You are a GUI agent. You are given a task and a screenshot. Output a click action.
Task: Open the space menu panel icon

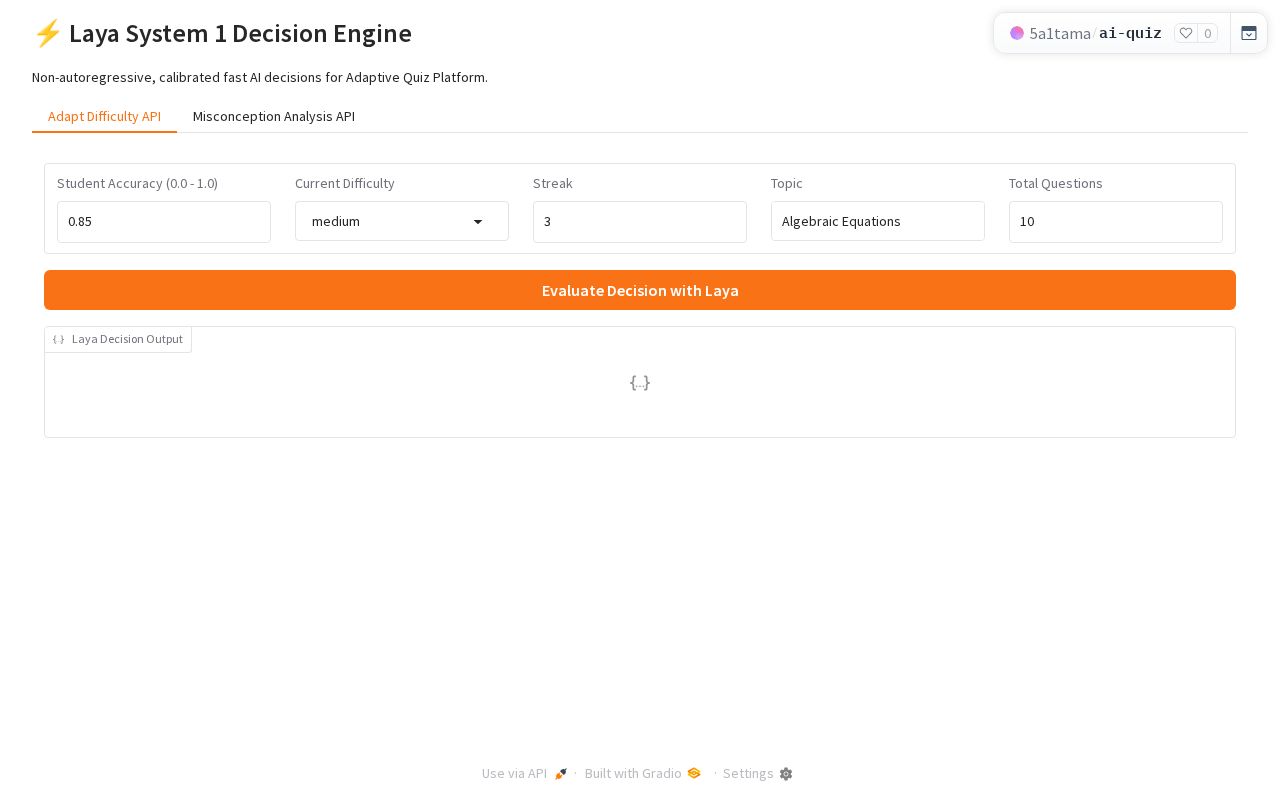(1249, 33)
